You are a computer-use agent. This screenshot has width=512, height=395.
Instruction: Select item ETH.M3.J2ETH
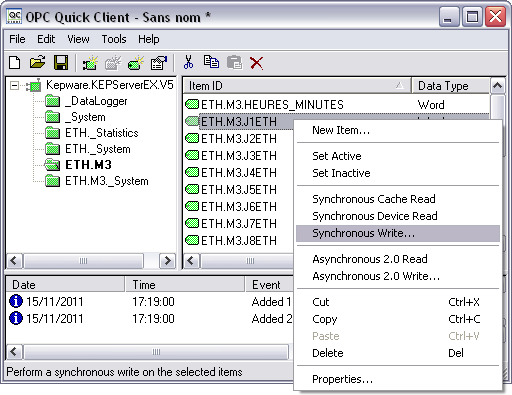pyautogui.click(x=239, y=139)
